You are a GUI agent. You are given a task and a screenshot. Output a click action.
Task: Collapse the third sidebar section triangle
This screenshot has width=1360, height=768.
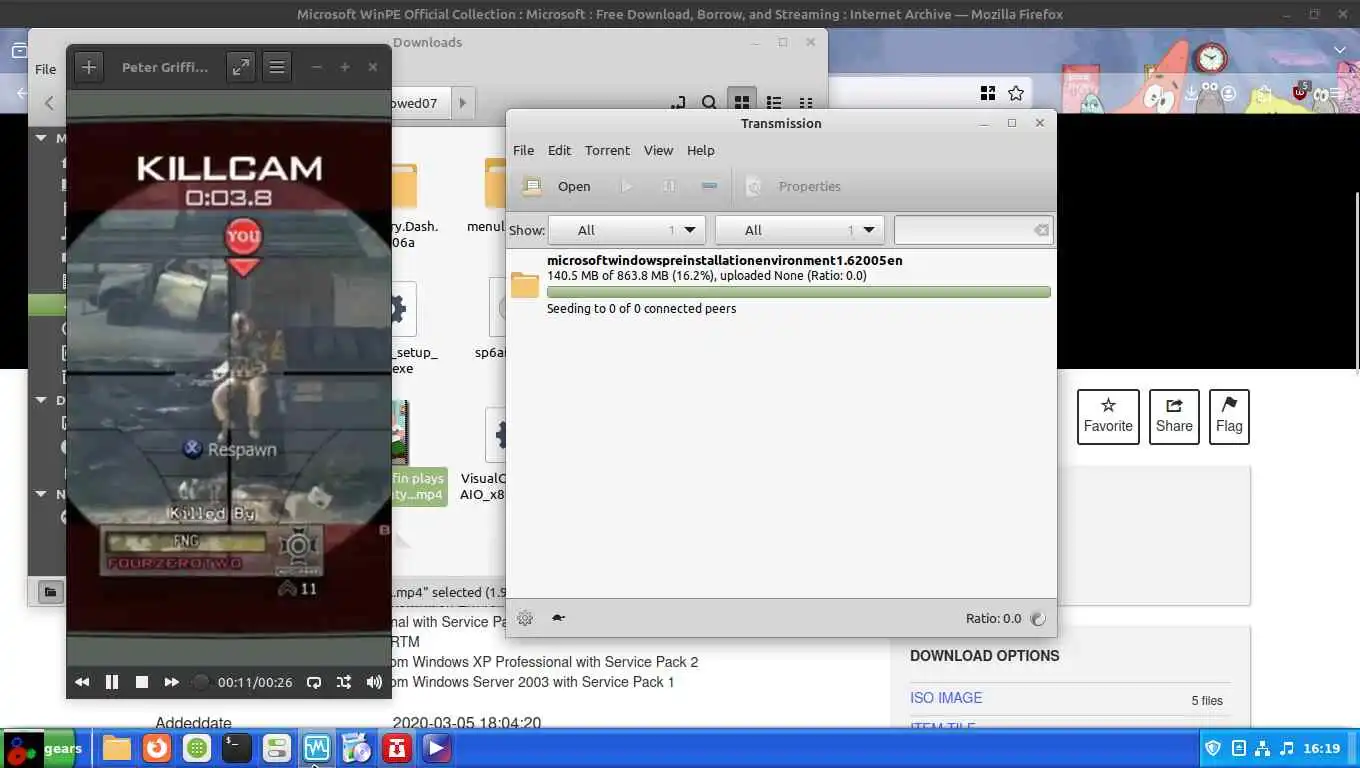42,494
